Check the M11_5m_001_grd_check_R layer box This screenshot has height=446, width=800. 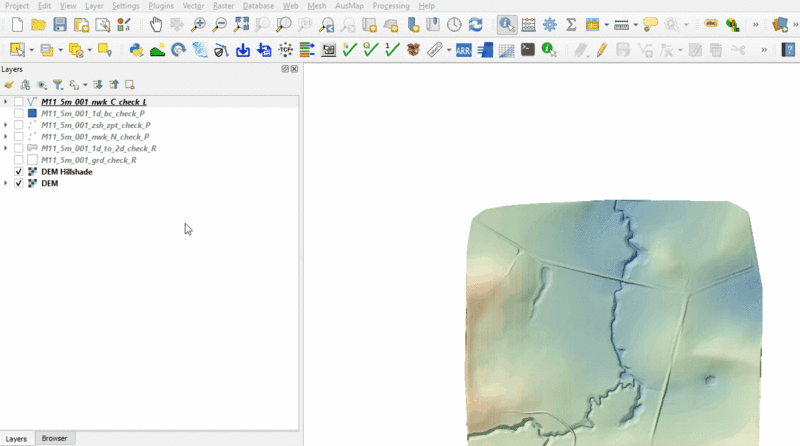tap(19, 160)
